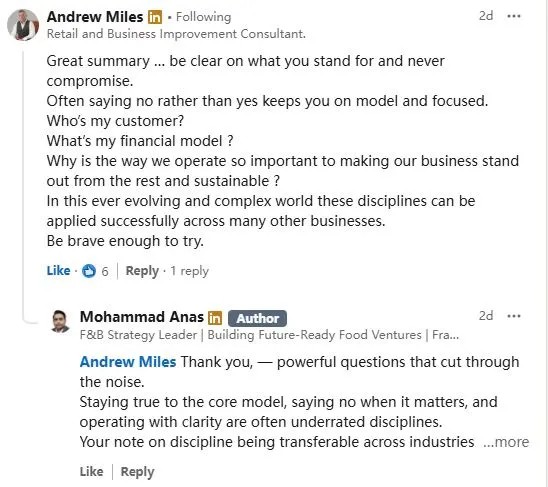Click the reaction count 6
Image resolution: width=548 pixels, height=487 pixels.
coord(105,271)
